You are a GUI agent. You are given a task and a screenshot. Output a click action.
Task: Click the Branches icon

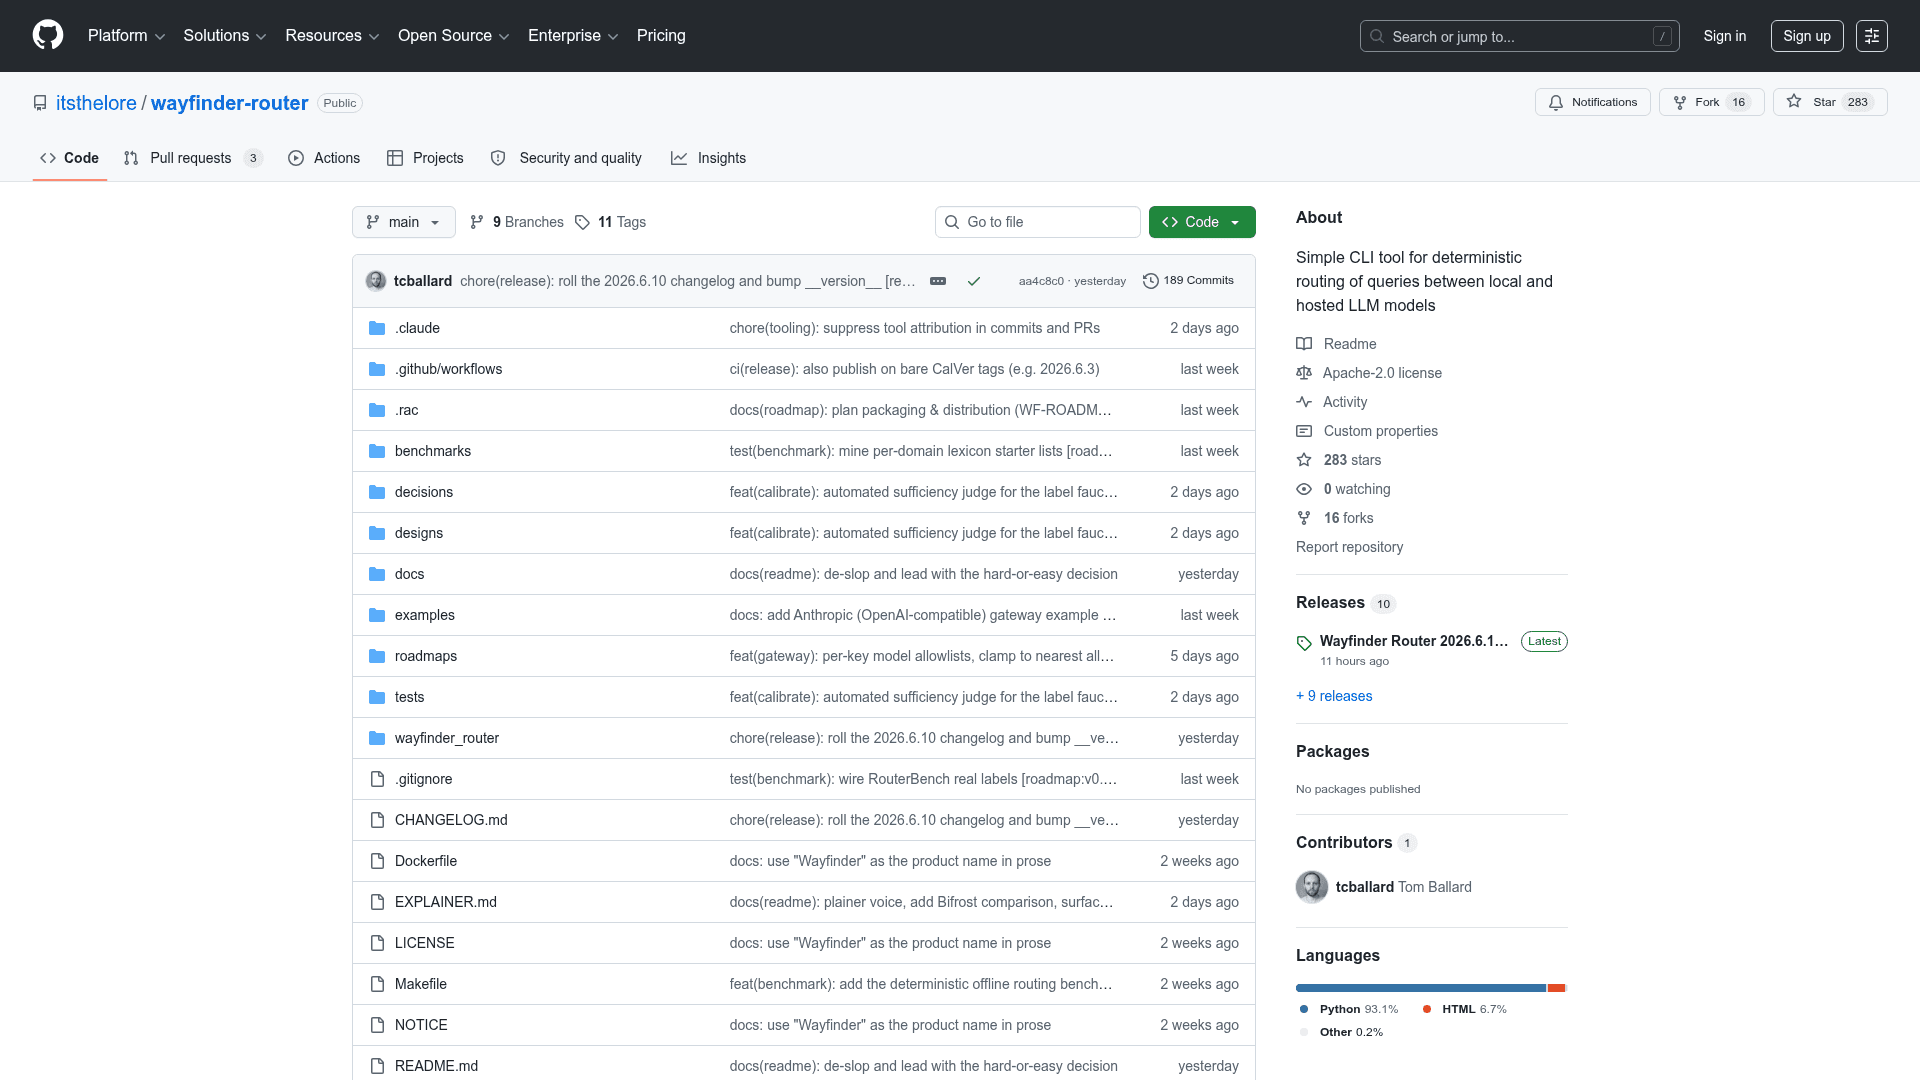coord(477,222)
